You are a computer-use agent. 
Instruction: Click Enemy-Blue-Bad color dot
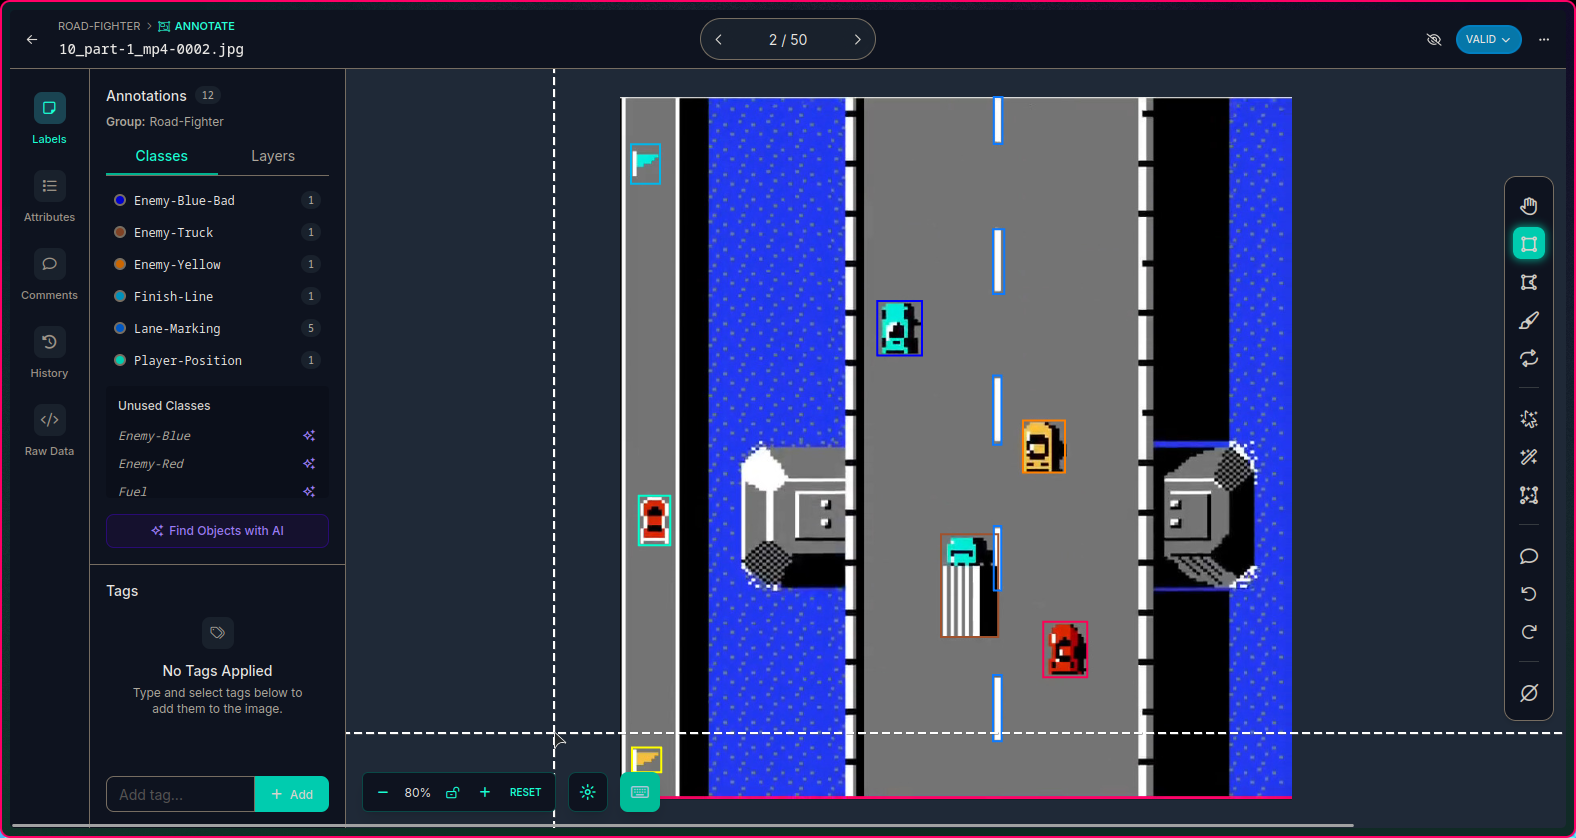(120, 200)
